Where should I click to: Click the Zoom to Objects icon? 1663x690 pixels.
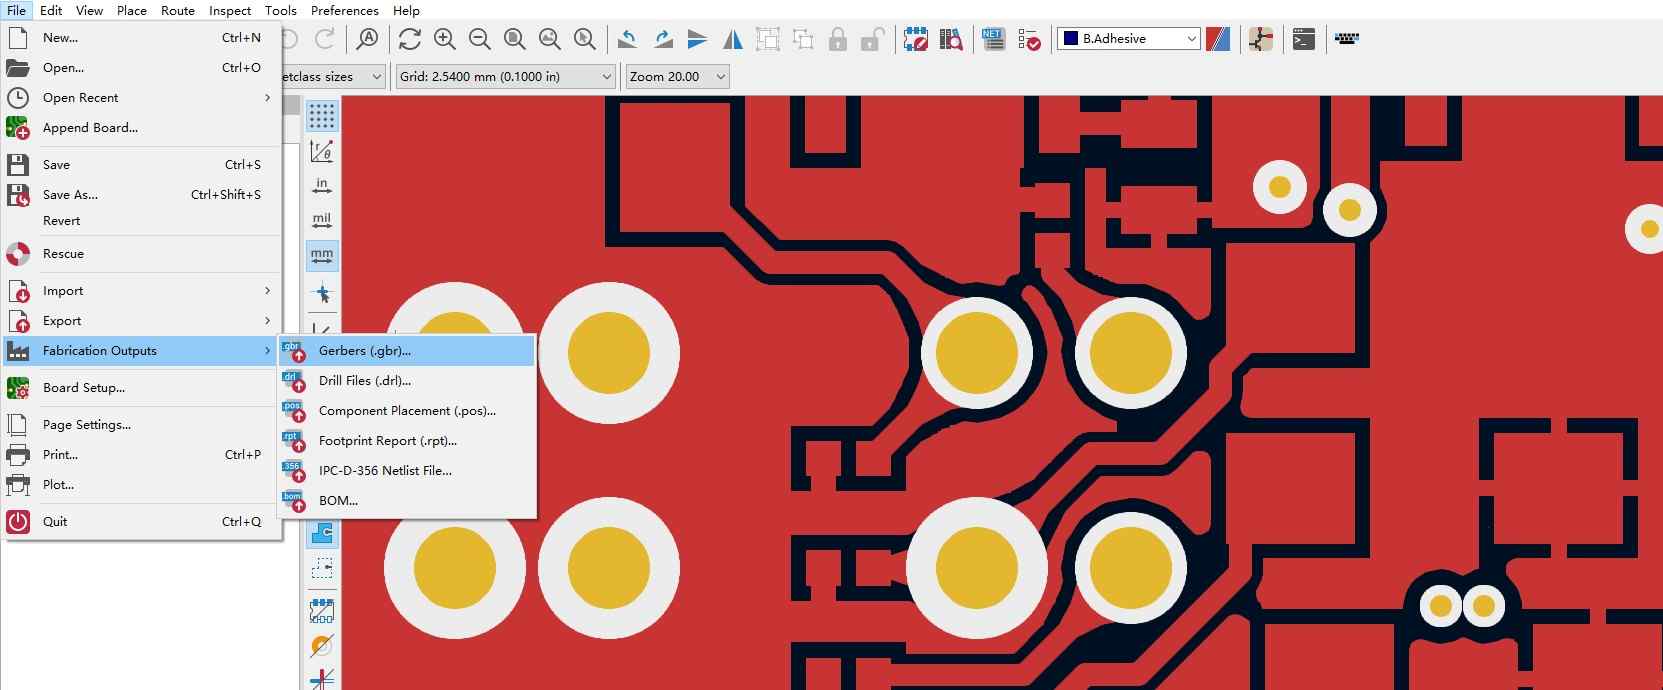549,39
